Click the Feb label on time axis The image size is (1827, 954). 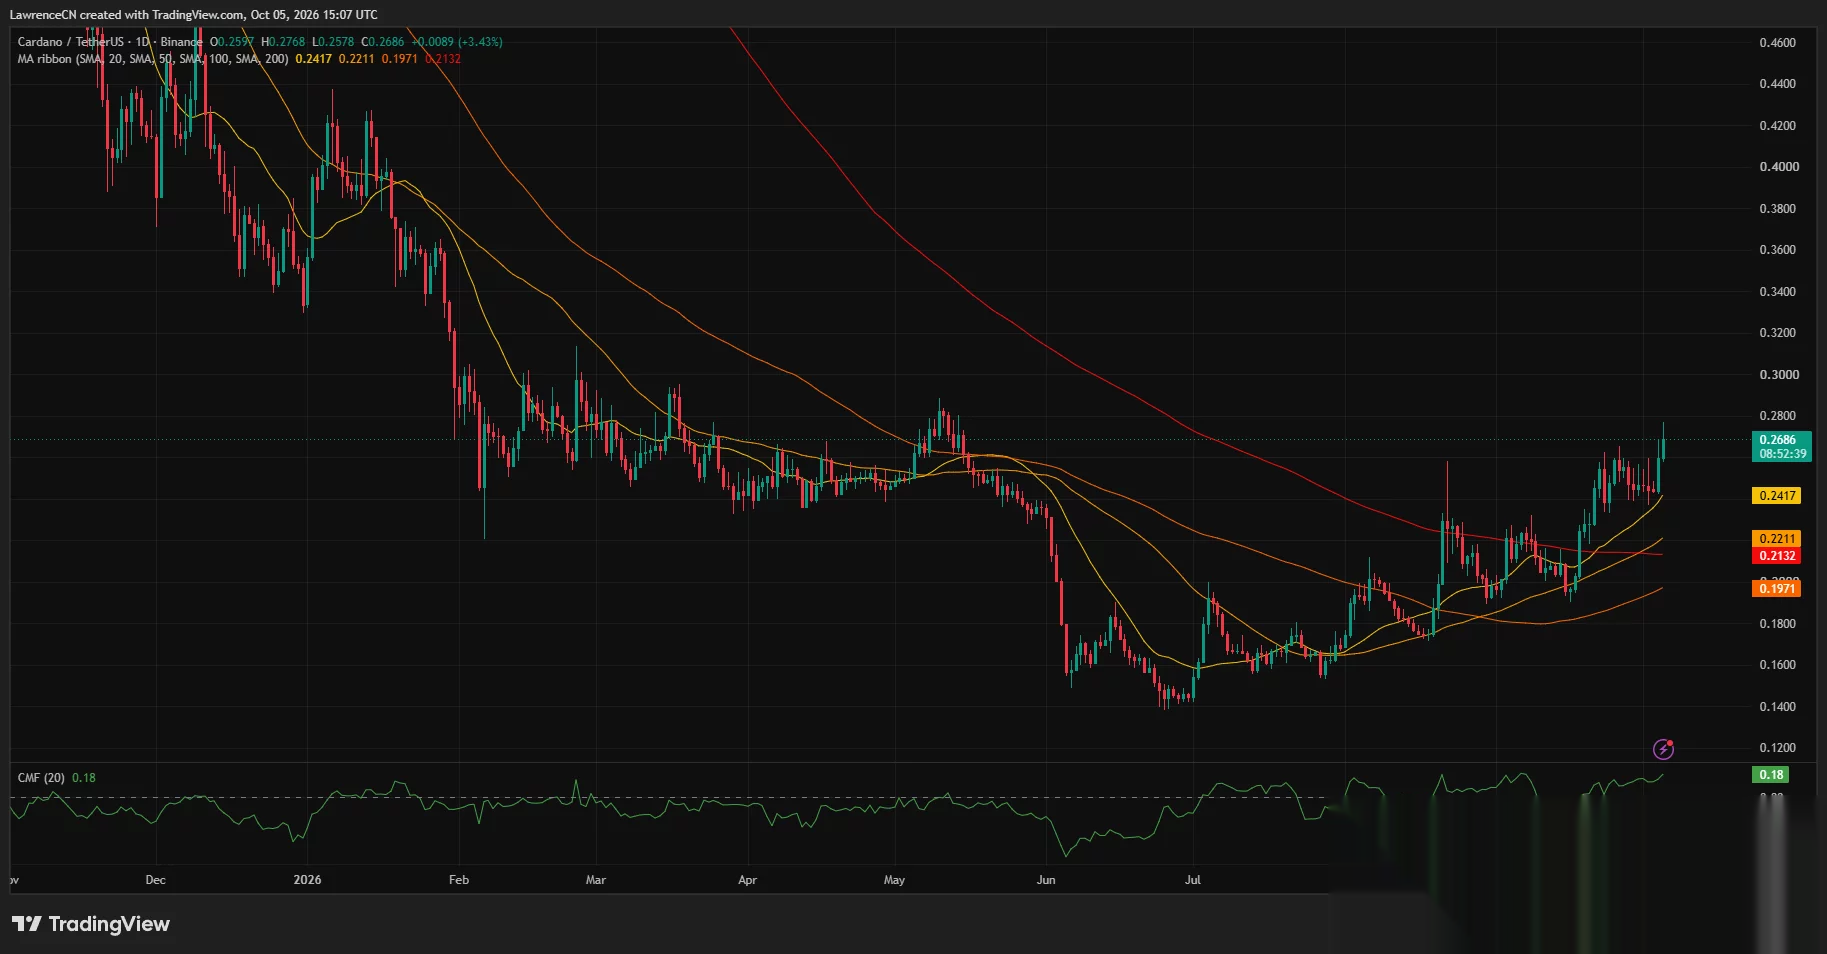[458, 880]
